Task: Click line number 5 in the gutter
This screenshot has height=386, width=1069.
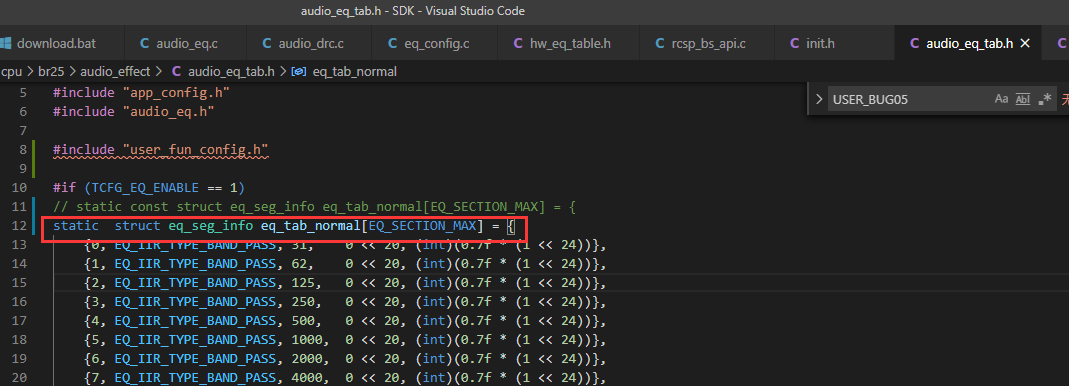Action: click(23, 92)
